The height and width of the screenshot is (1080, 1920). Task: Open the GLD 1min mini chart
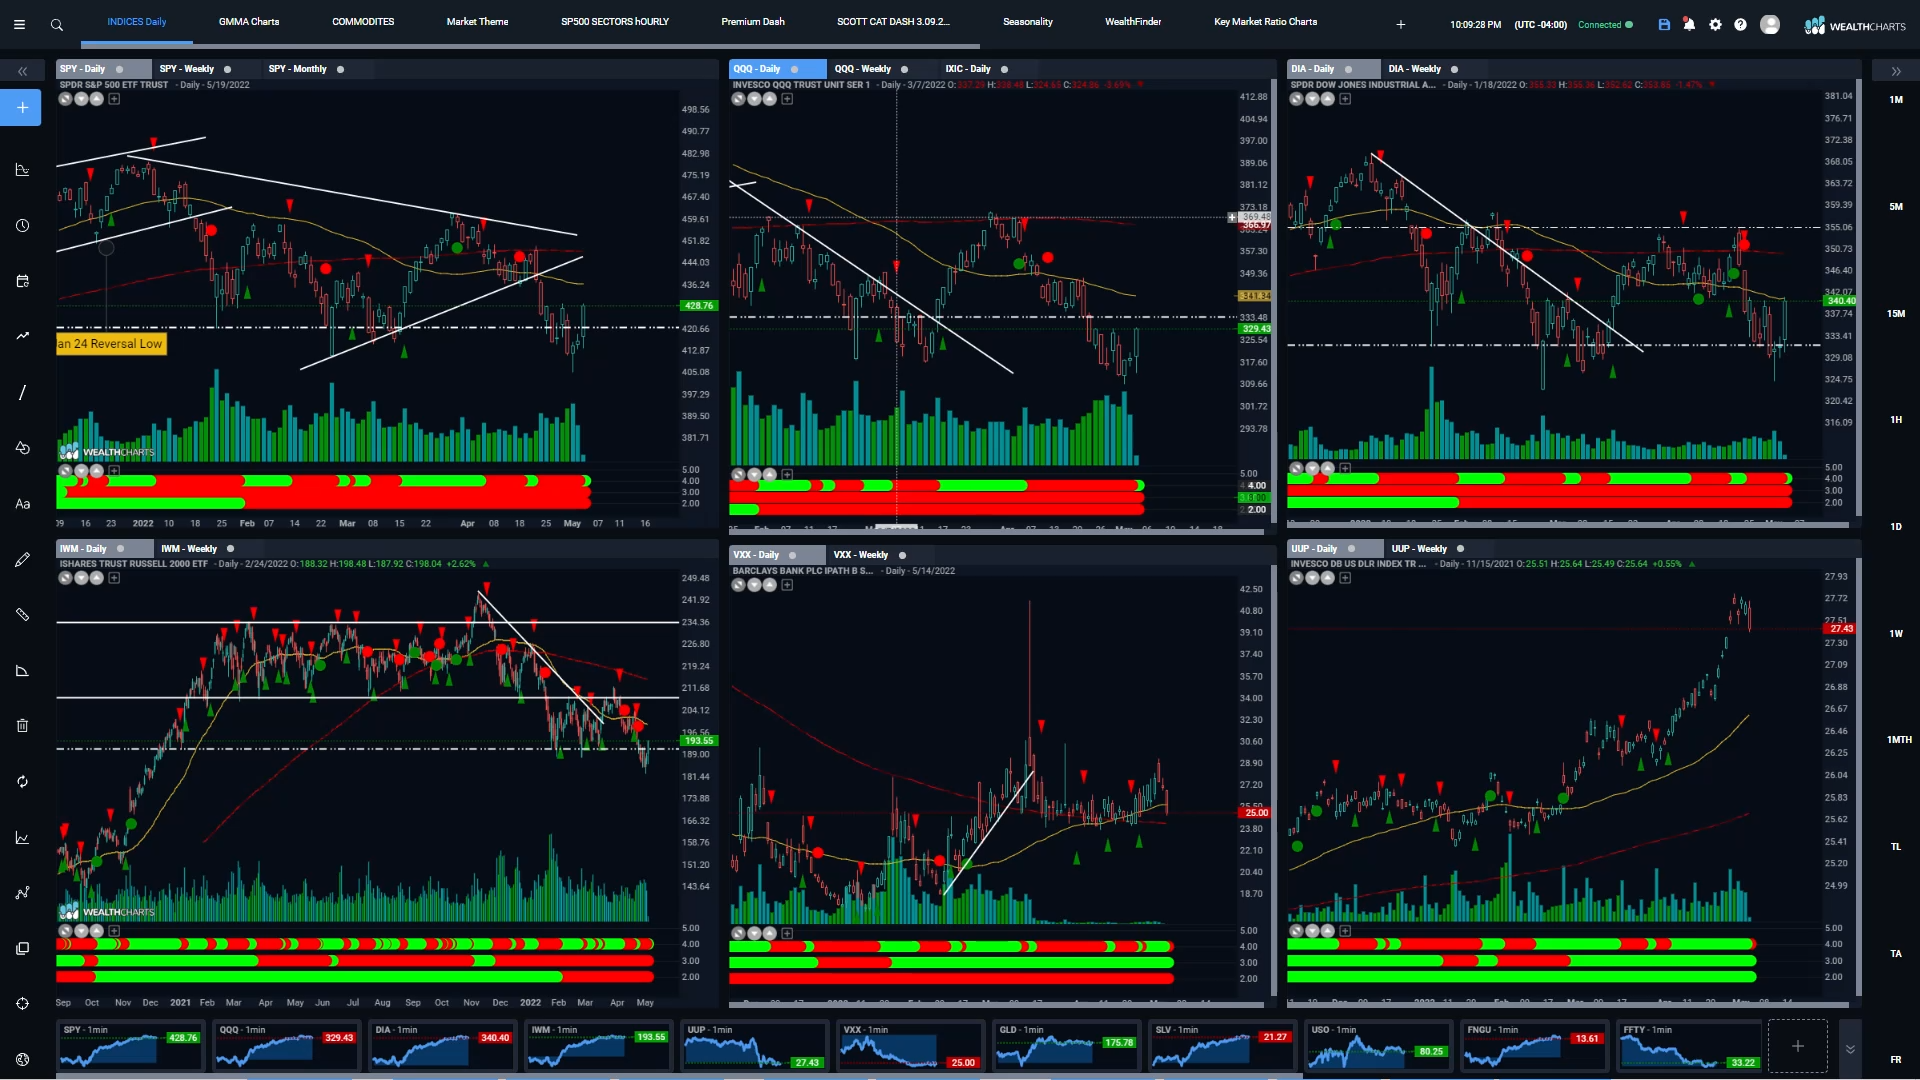coord(1066,1046)
